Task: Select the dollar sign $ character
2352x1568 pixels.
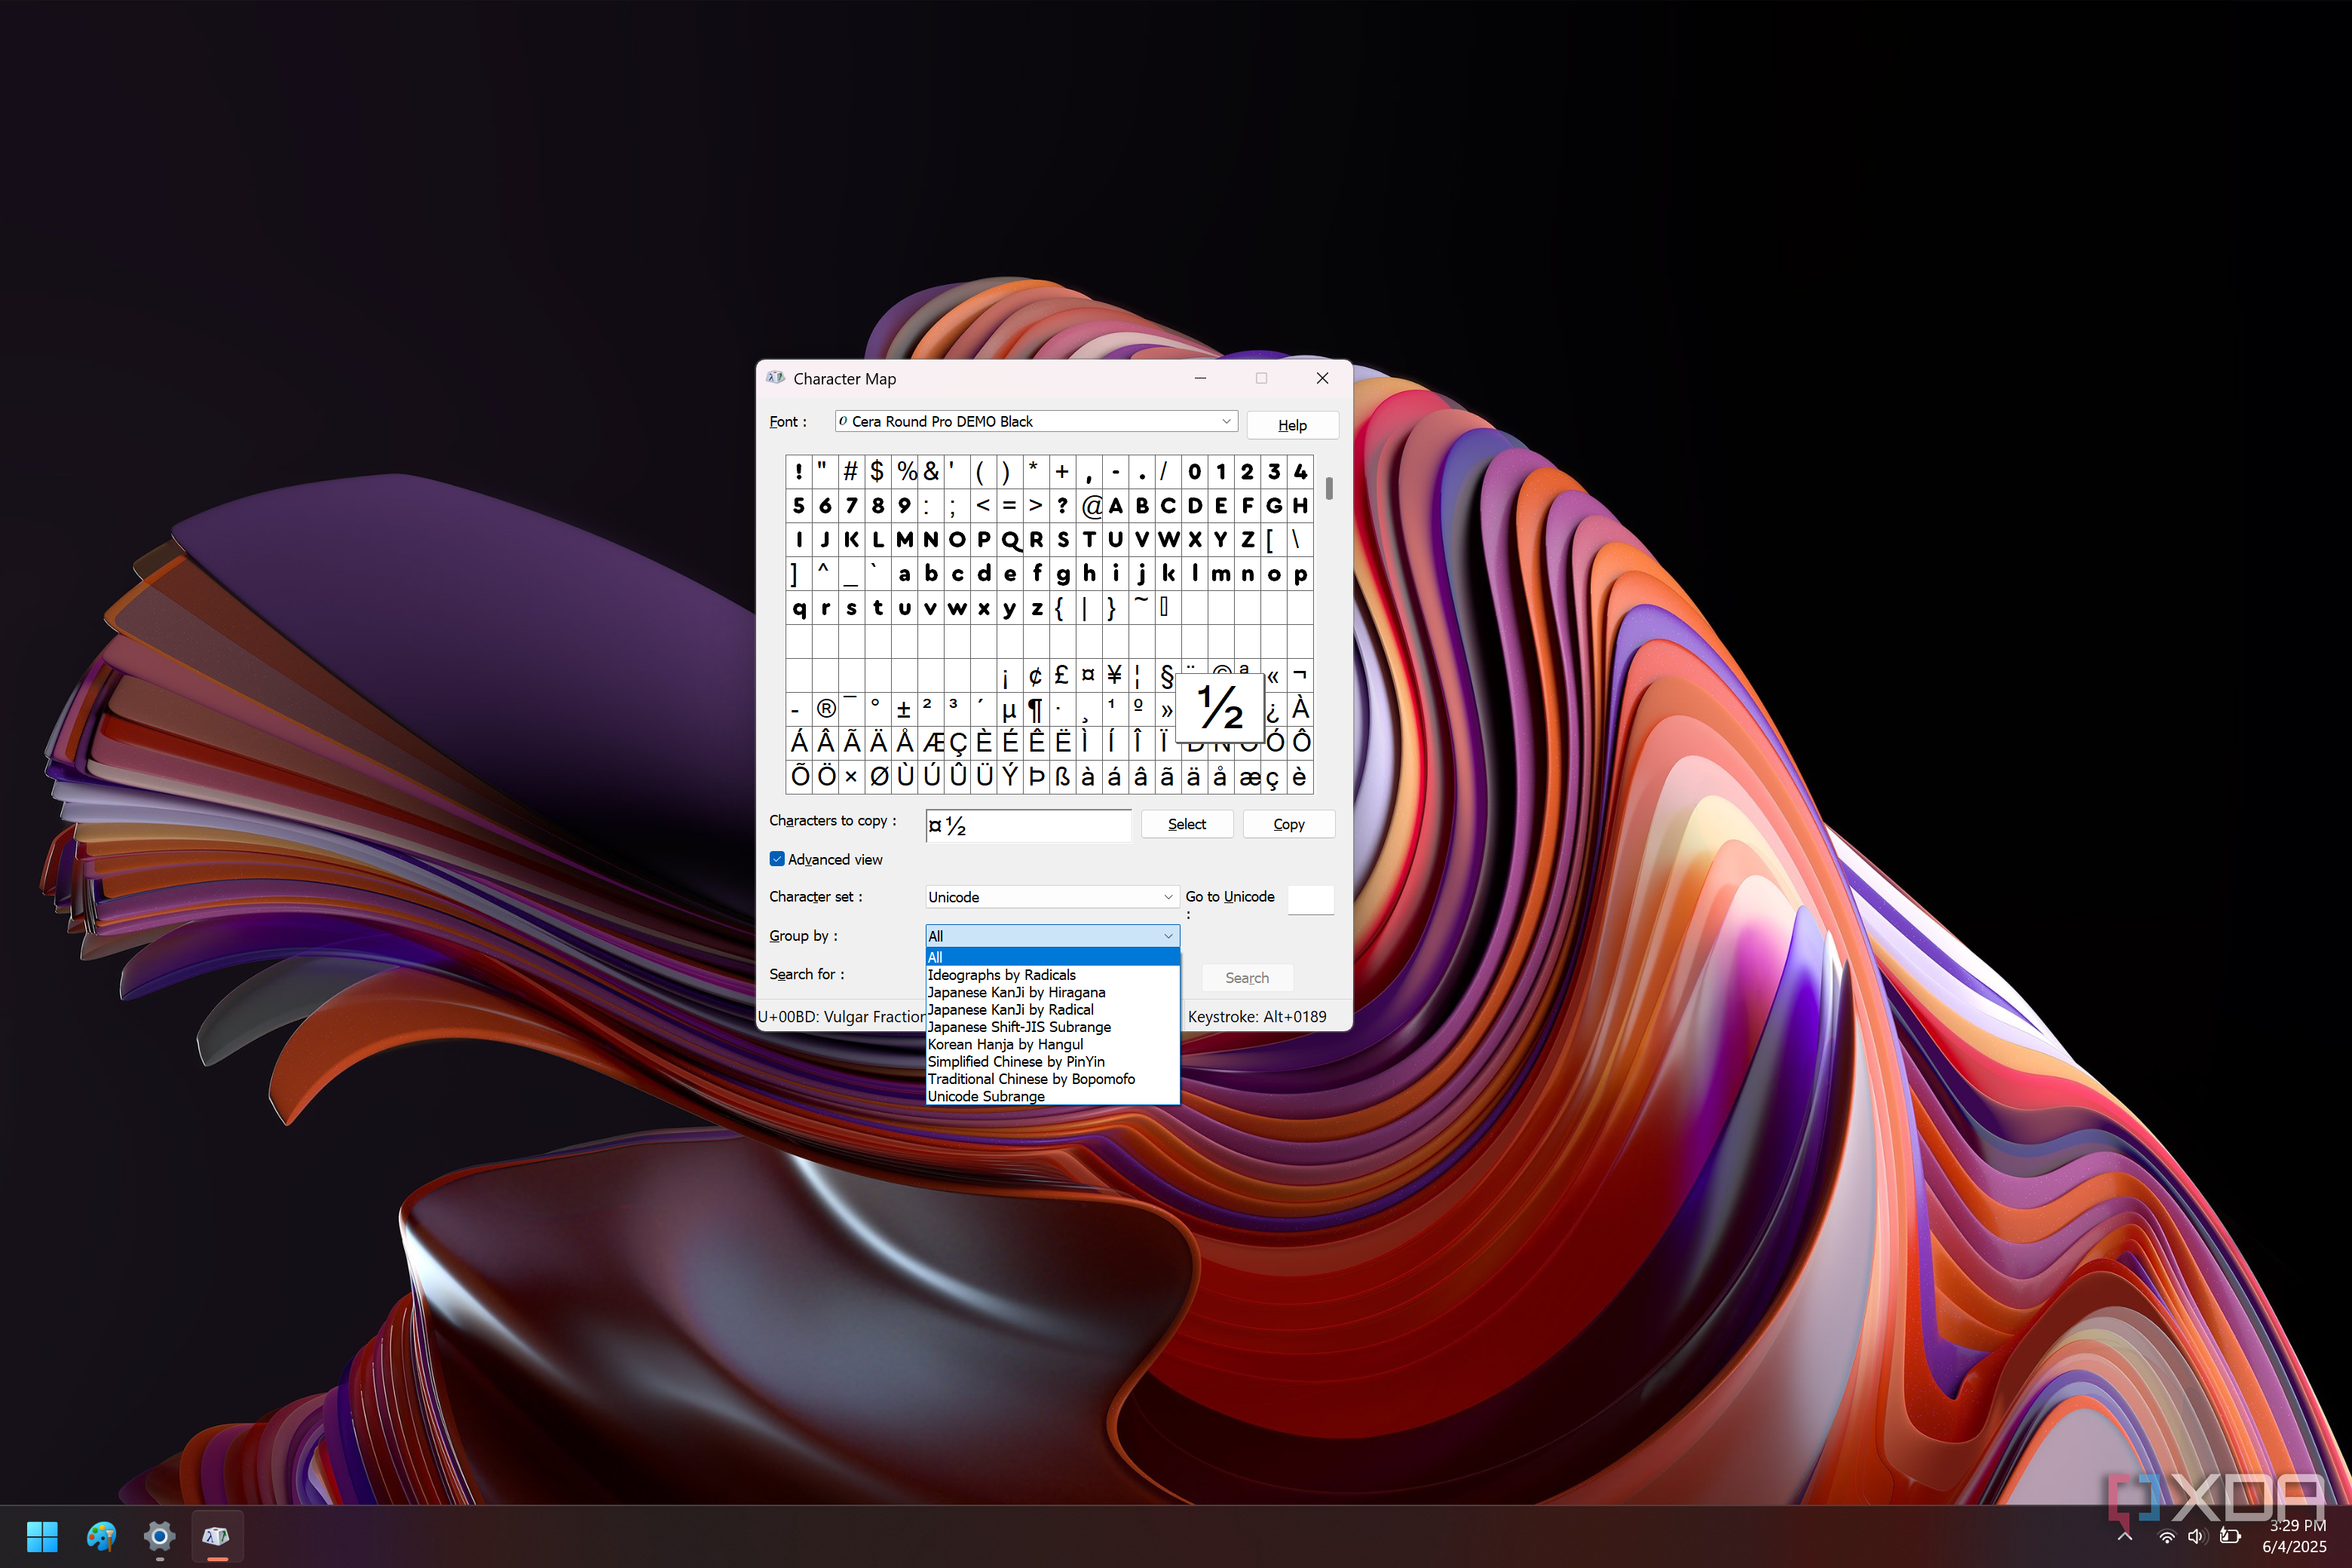Action: point(877,471)
